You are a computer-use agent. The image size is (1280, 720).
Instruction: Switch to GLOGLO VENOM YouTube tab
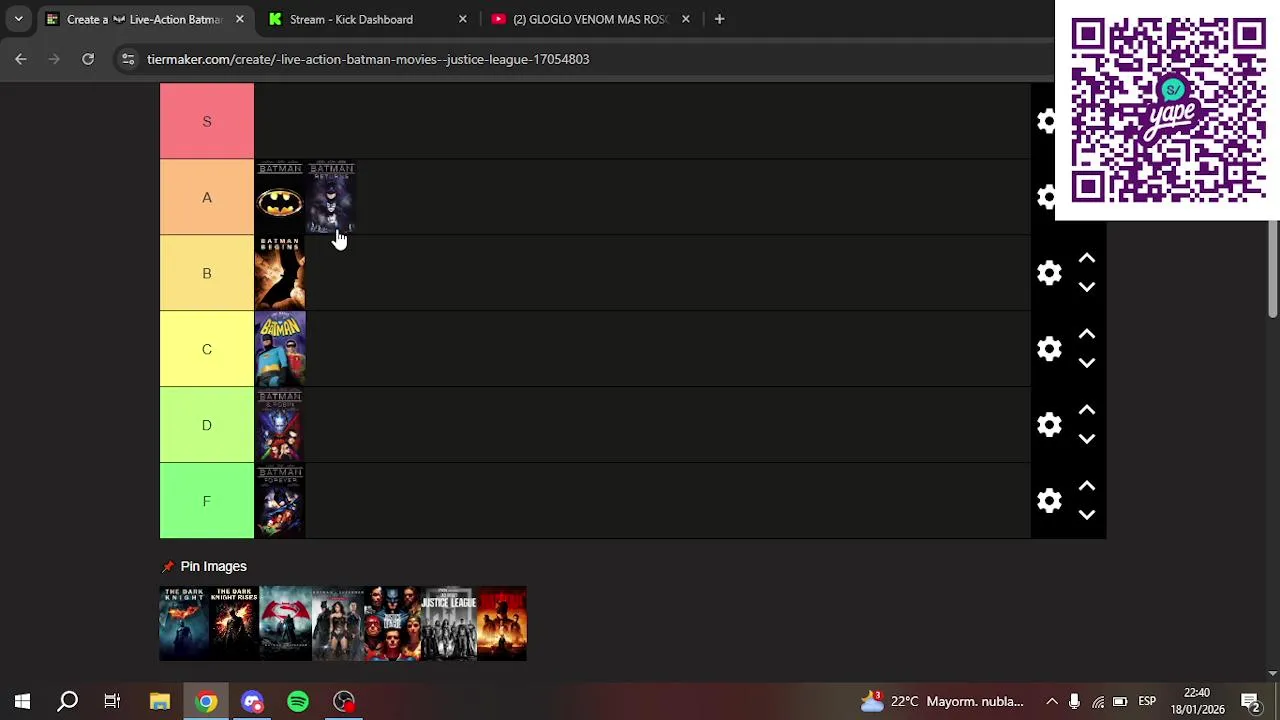coord(589,19)
